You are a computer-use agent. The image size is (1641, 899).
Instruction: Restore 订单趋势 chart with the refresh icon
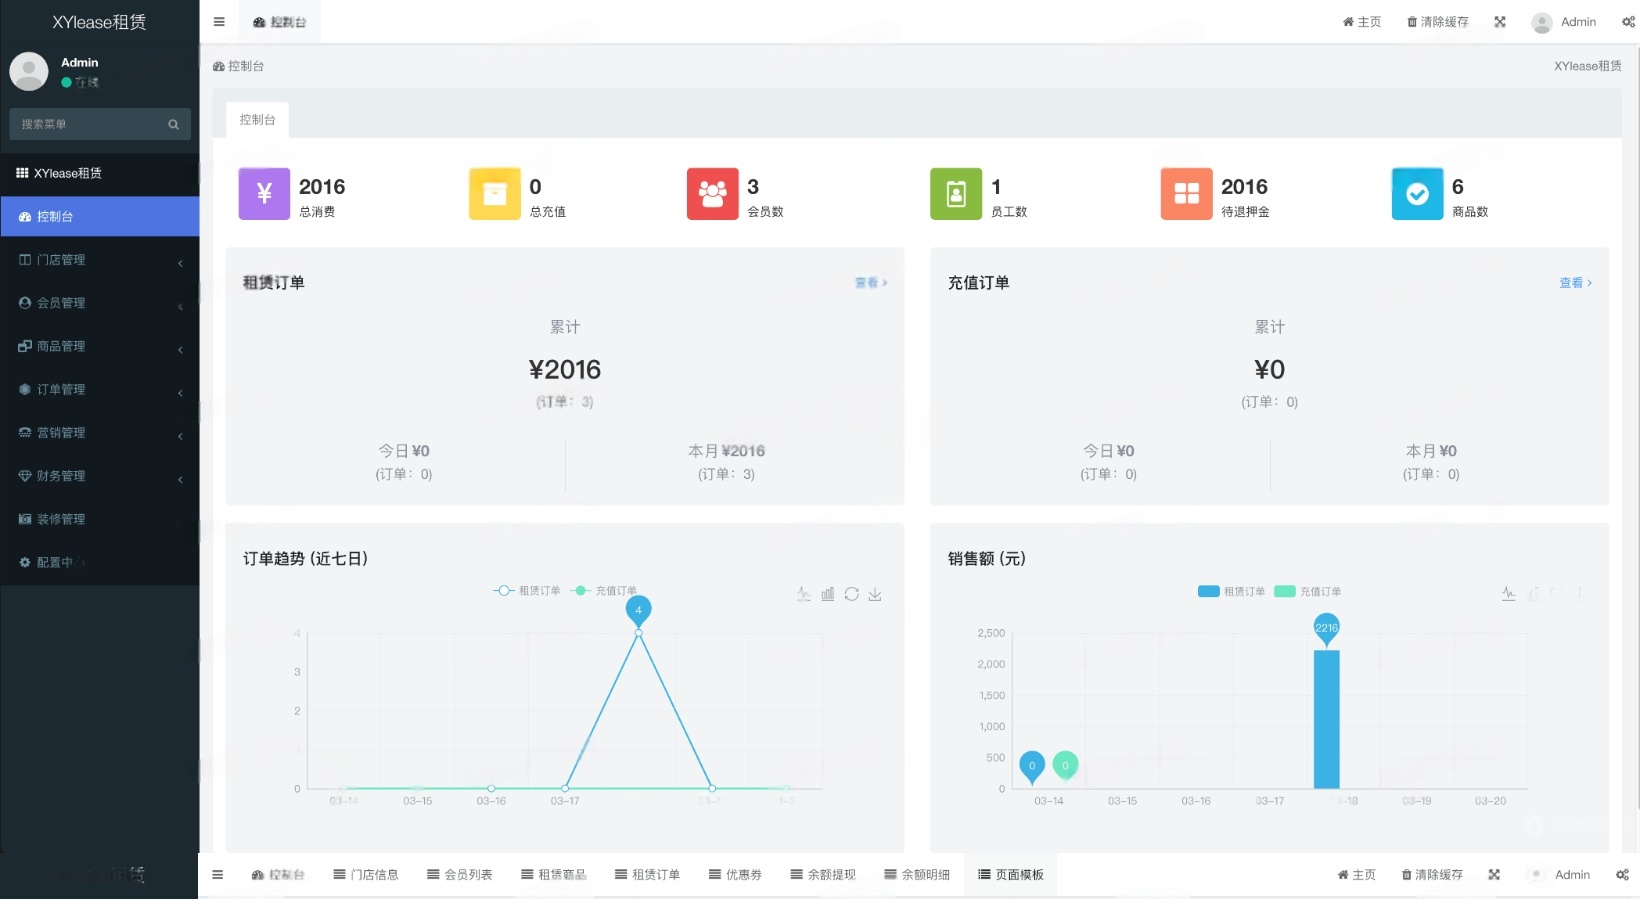pyautogui.click(x=851, y=594)
